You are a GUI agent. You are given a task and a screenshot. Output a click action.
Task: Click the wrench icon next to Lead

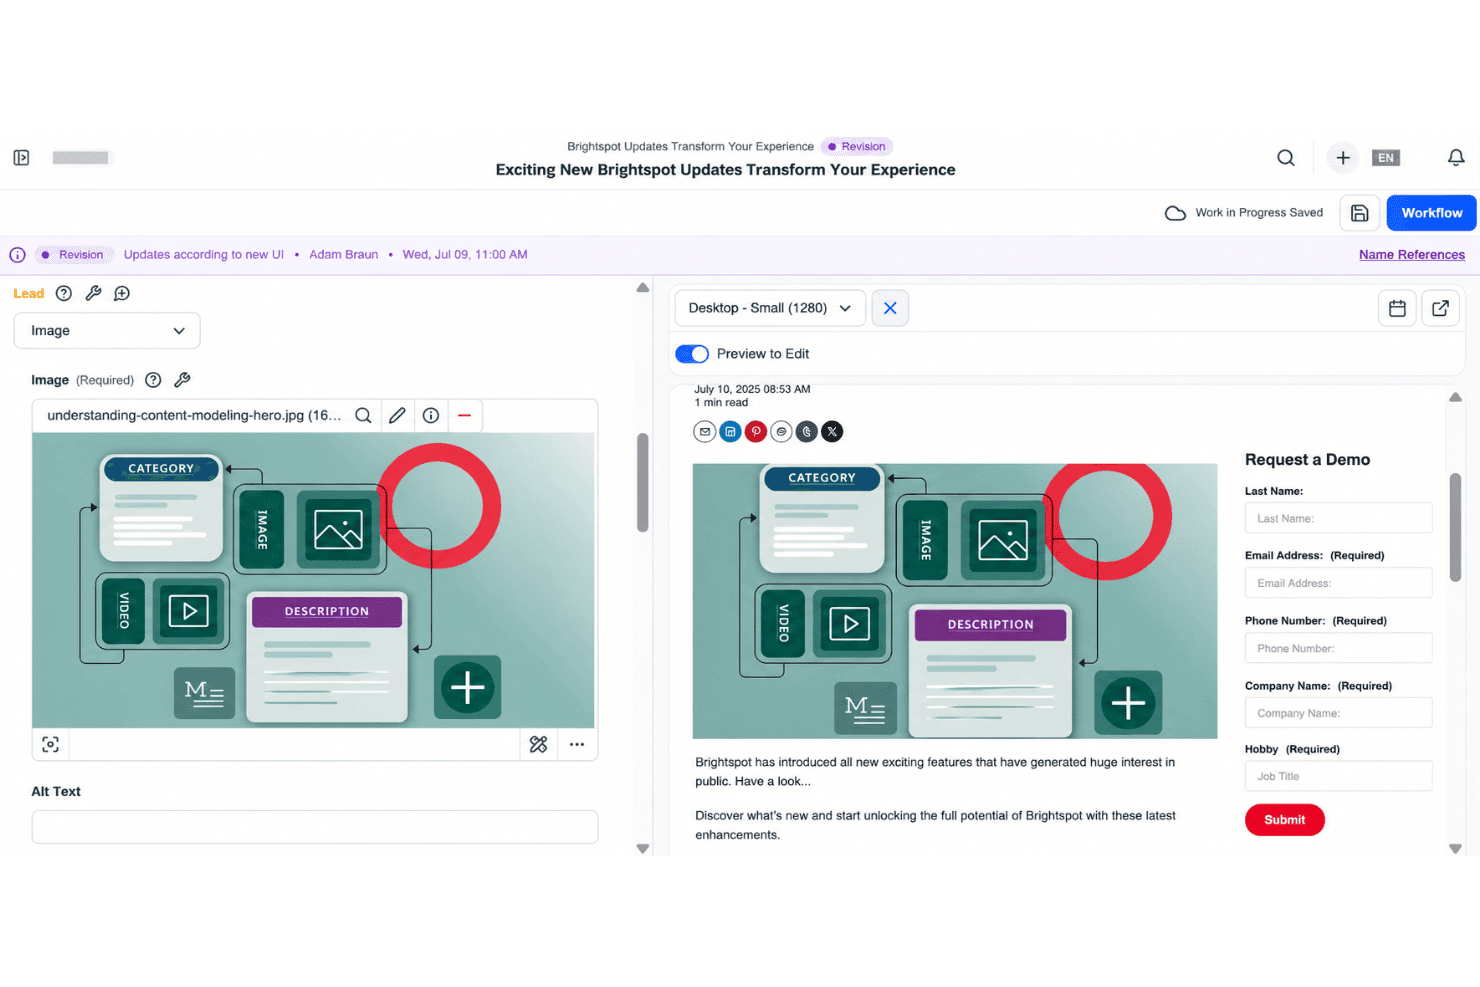tap(93, 293)
